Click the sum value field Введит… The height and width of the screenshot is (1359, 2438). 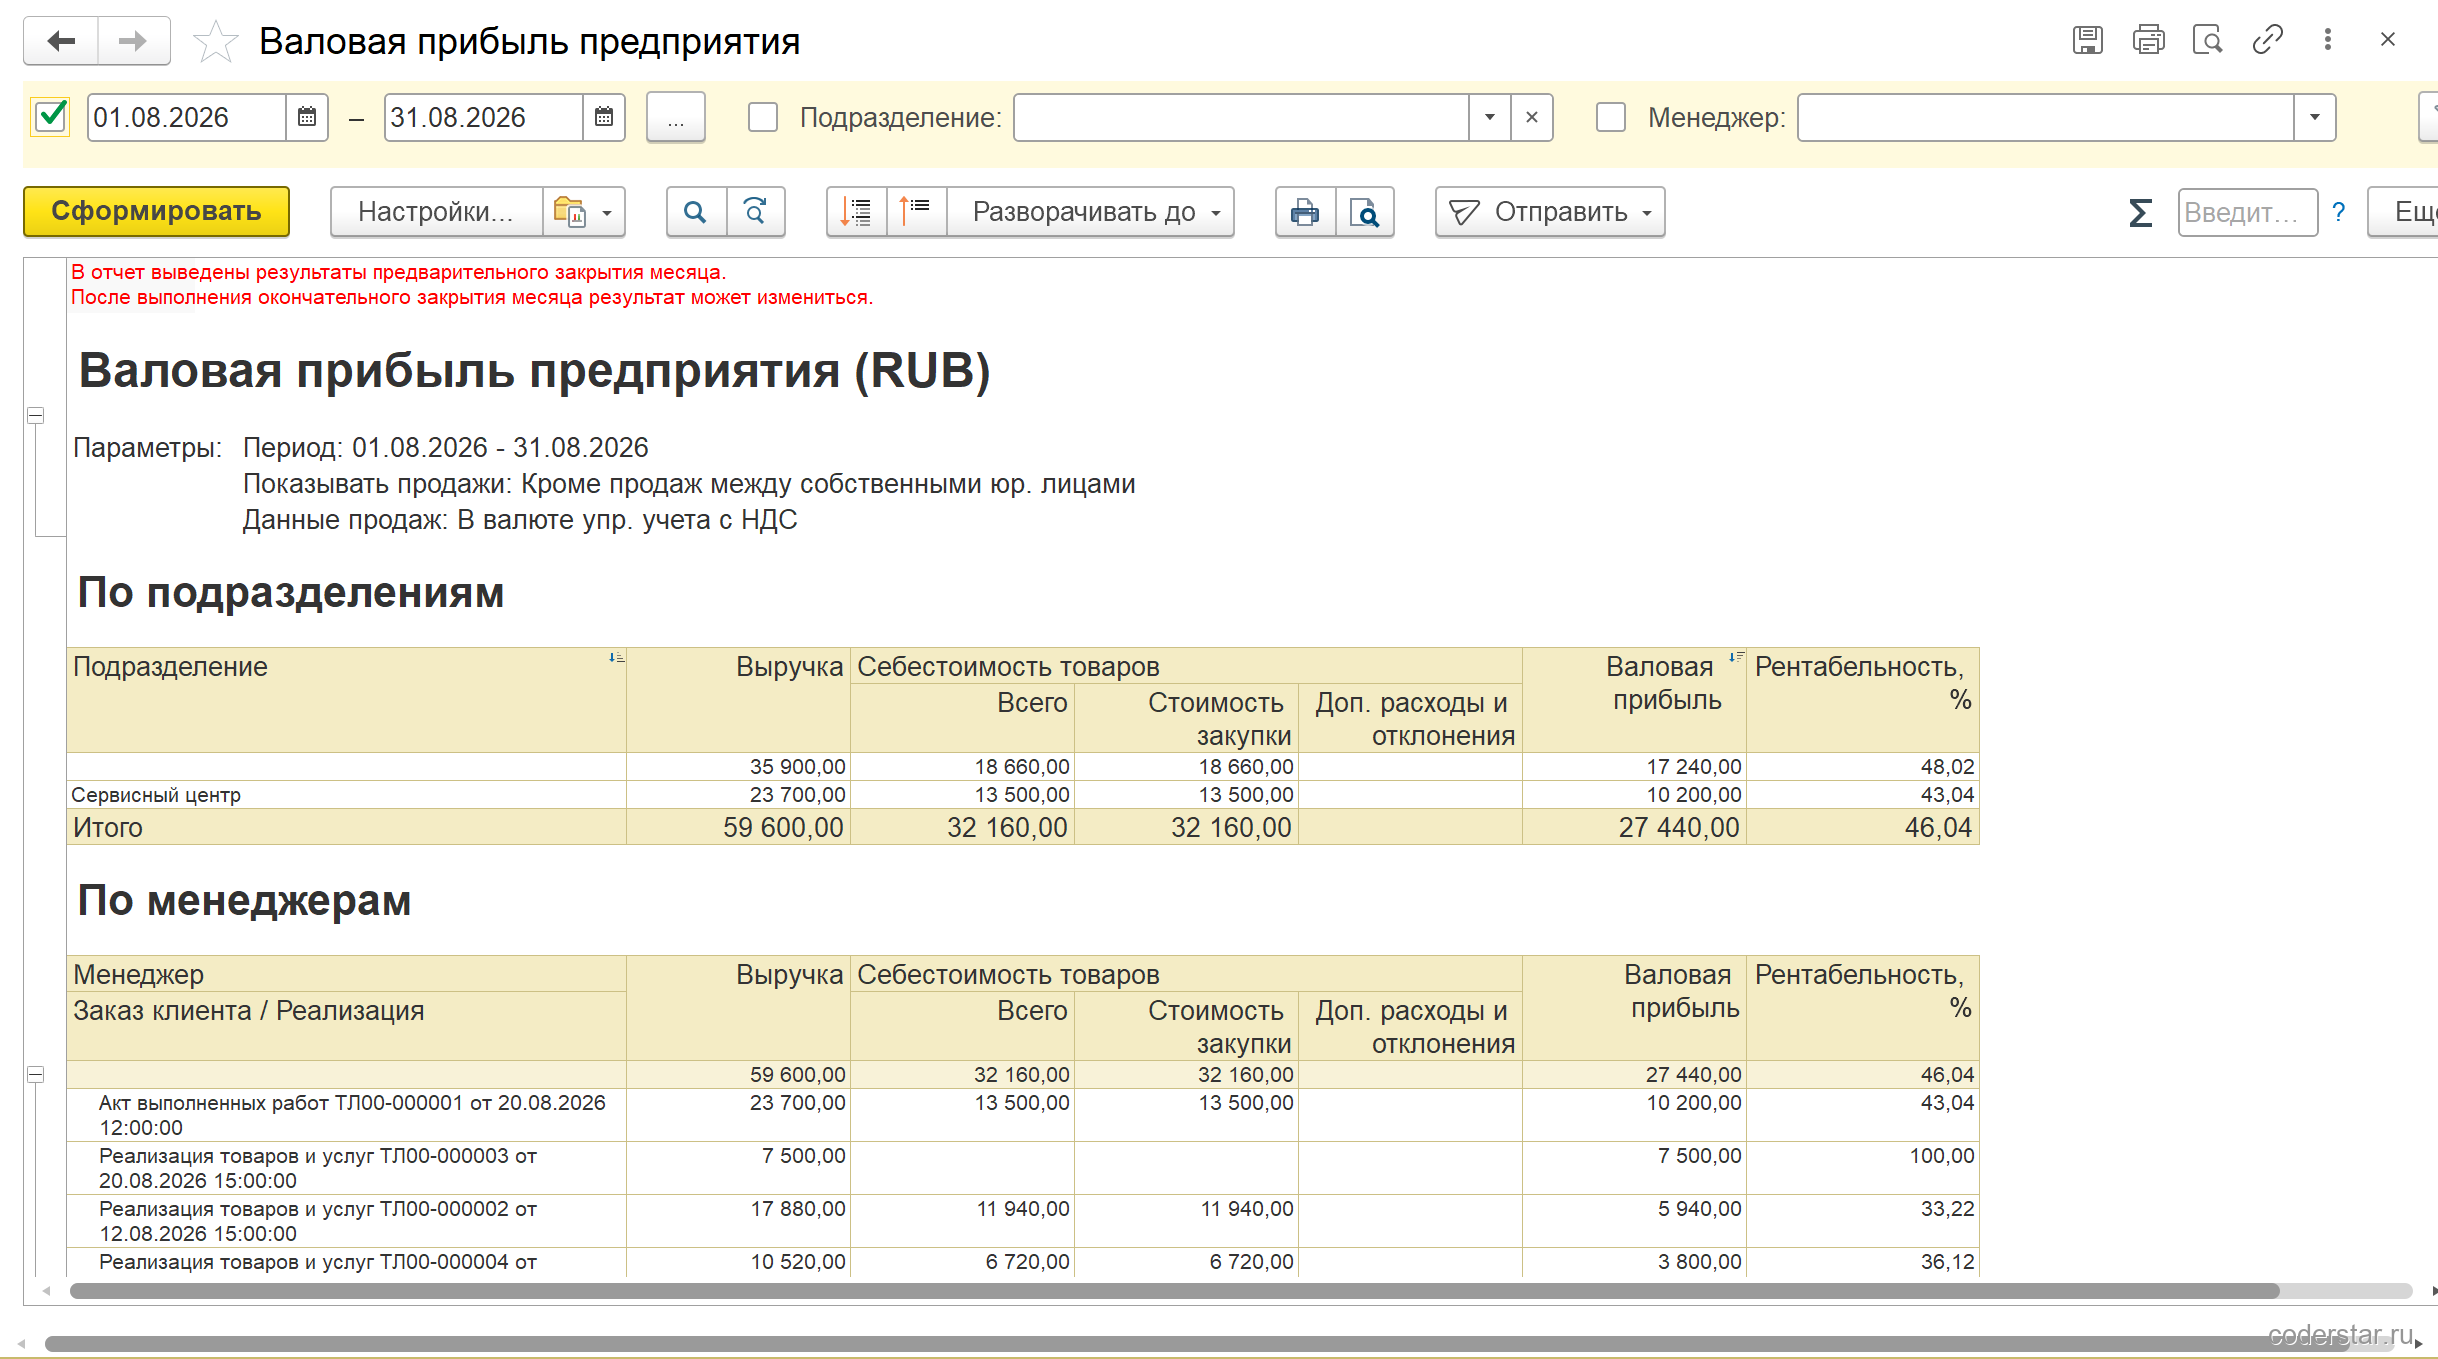2247,212
